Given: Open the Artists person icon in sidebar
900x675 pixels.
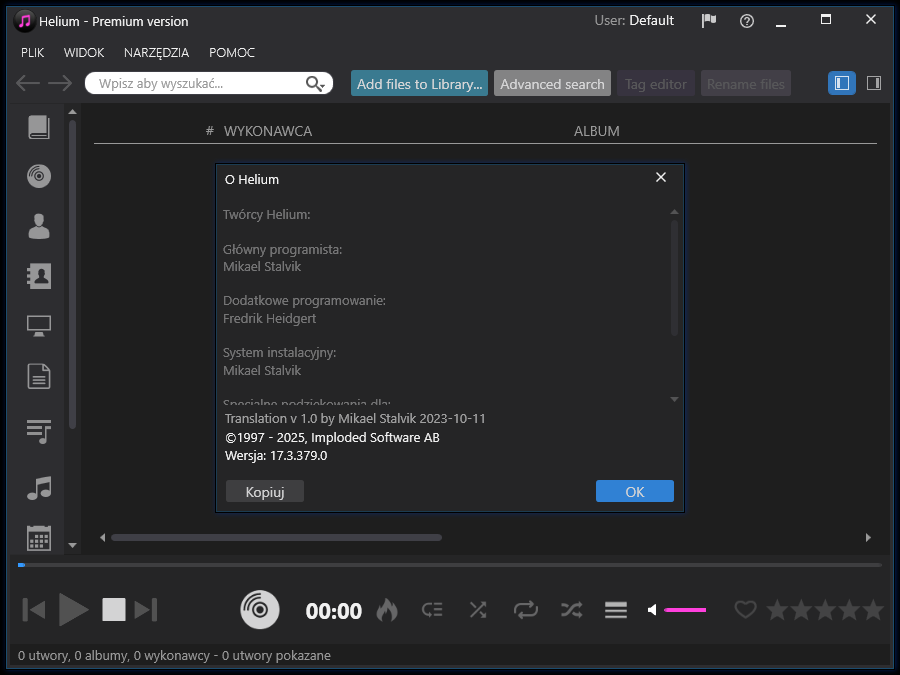Looking at the screenshot, I should pyautogui.click(x=39, y=226).
